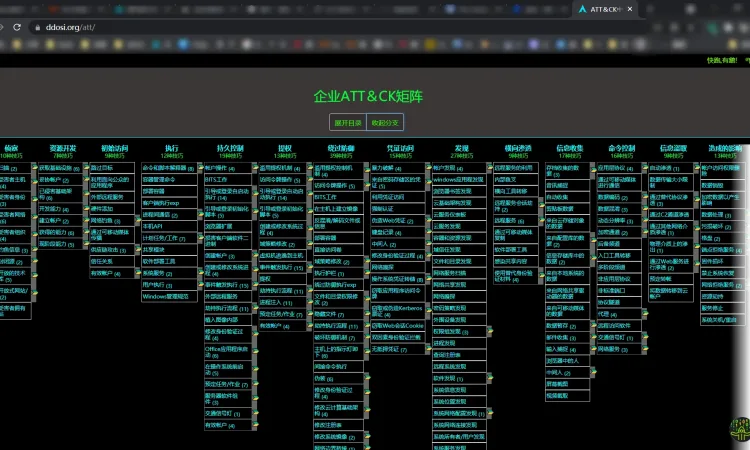Viewport: 750px width, 450px height.
Task: Expand folder icon beside 暴力破解 (4)
Action: pos(429,168)
